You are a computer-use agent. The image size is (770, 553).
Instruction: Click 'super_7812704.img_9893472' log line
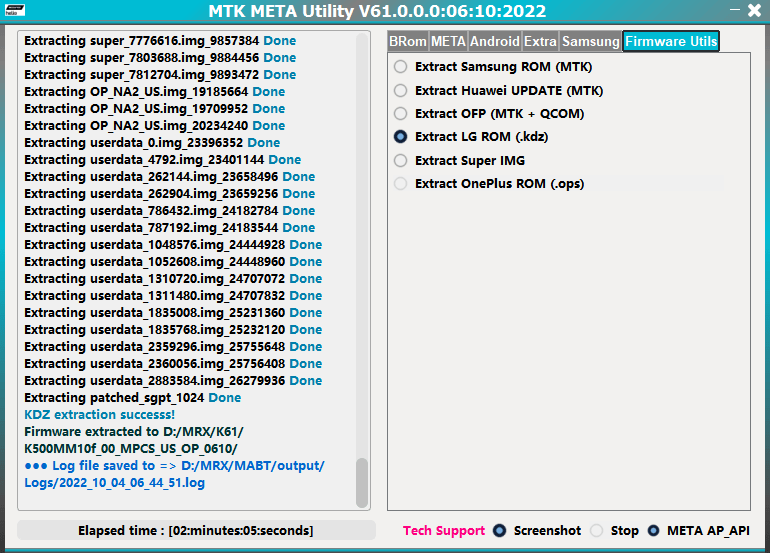160,75
